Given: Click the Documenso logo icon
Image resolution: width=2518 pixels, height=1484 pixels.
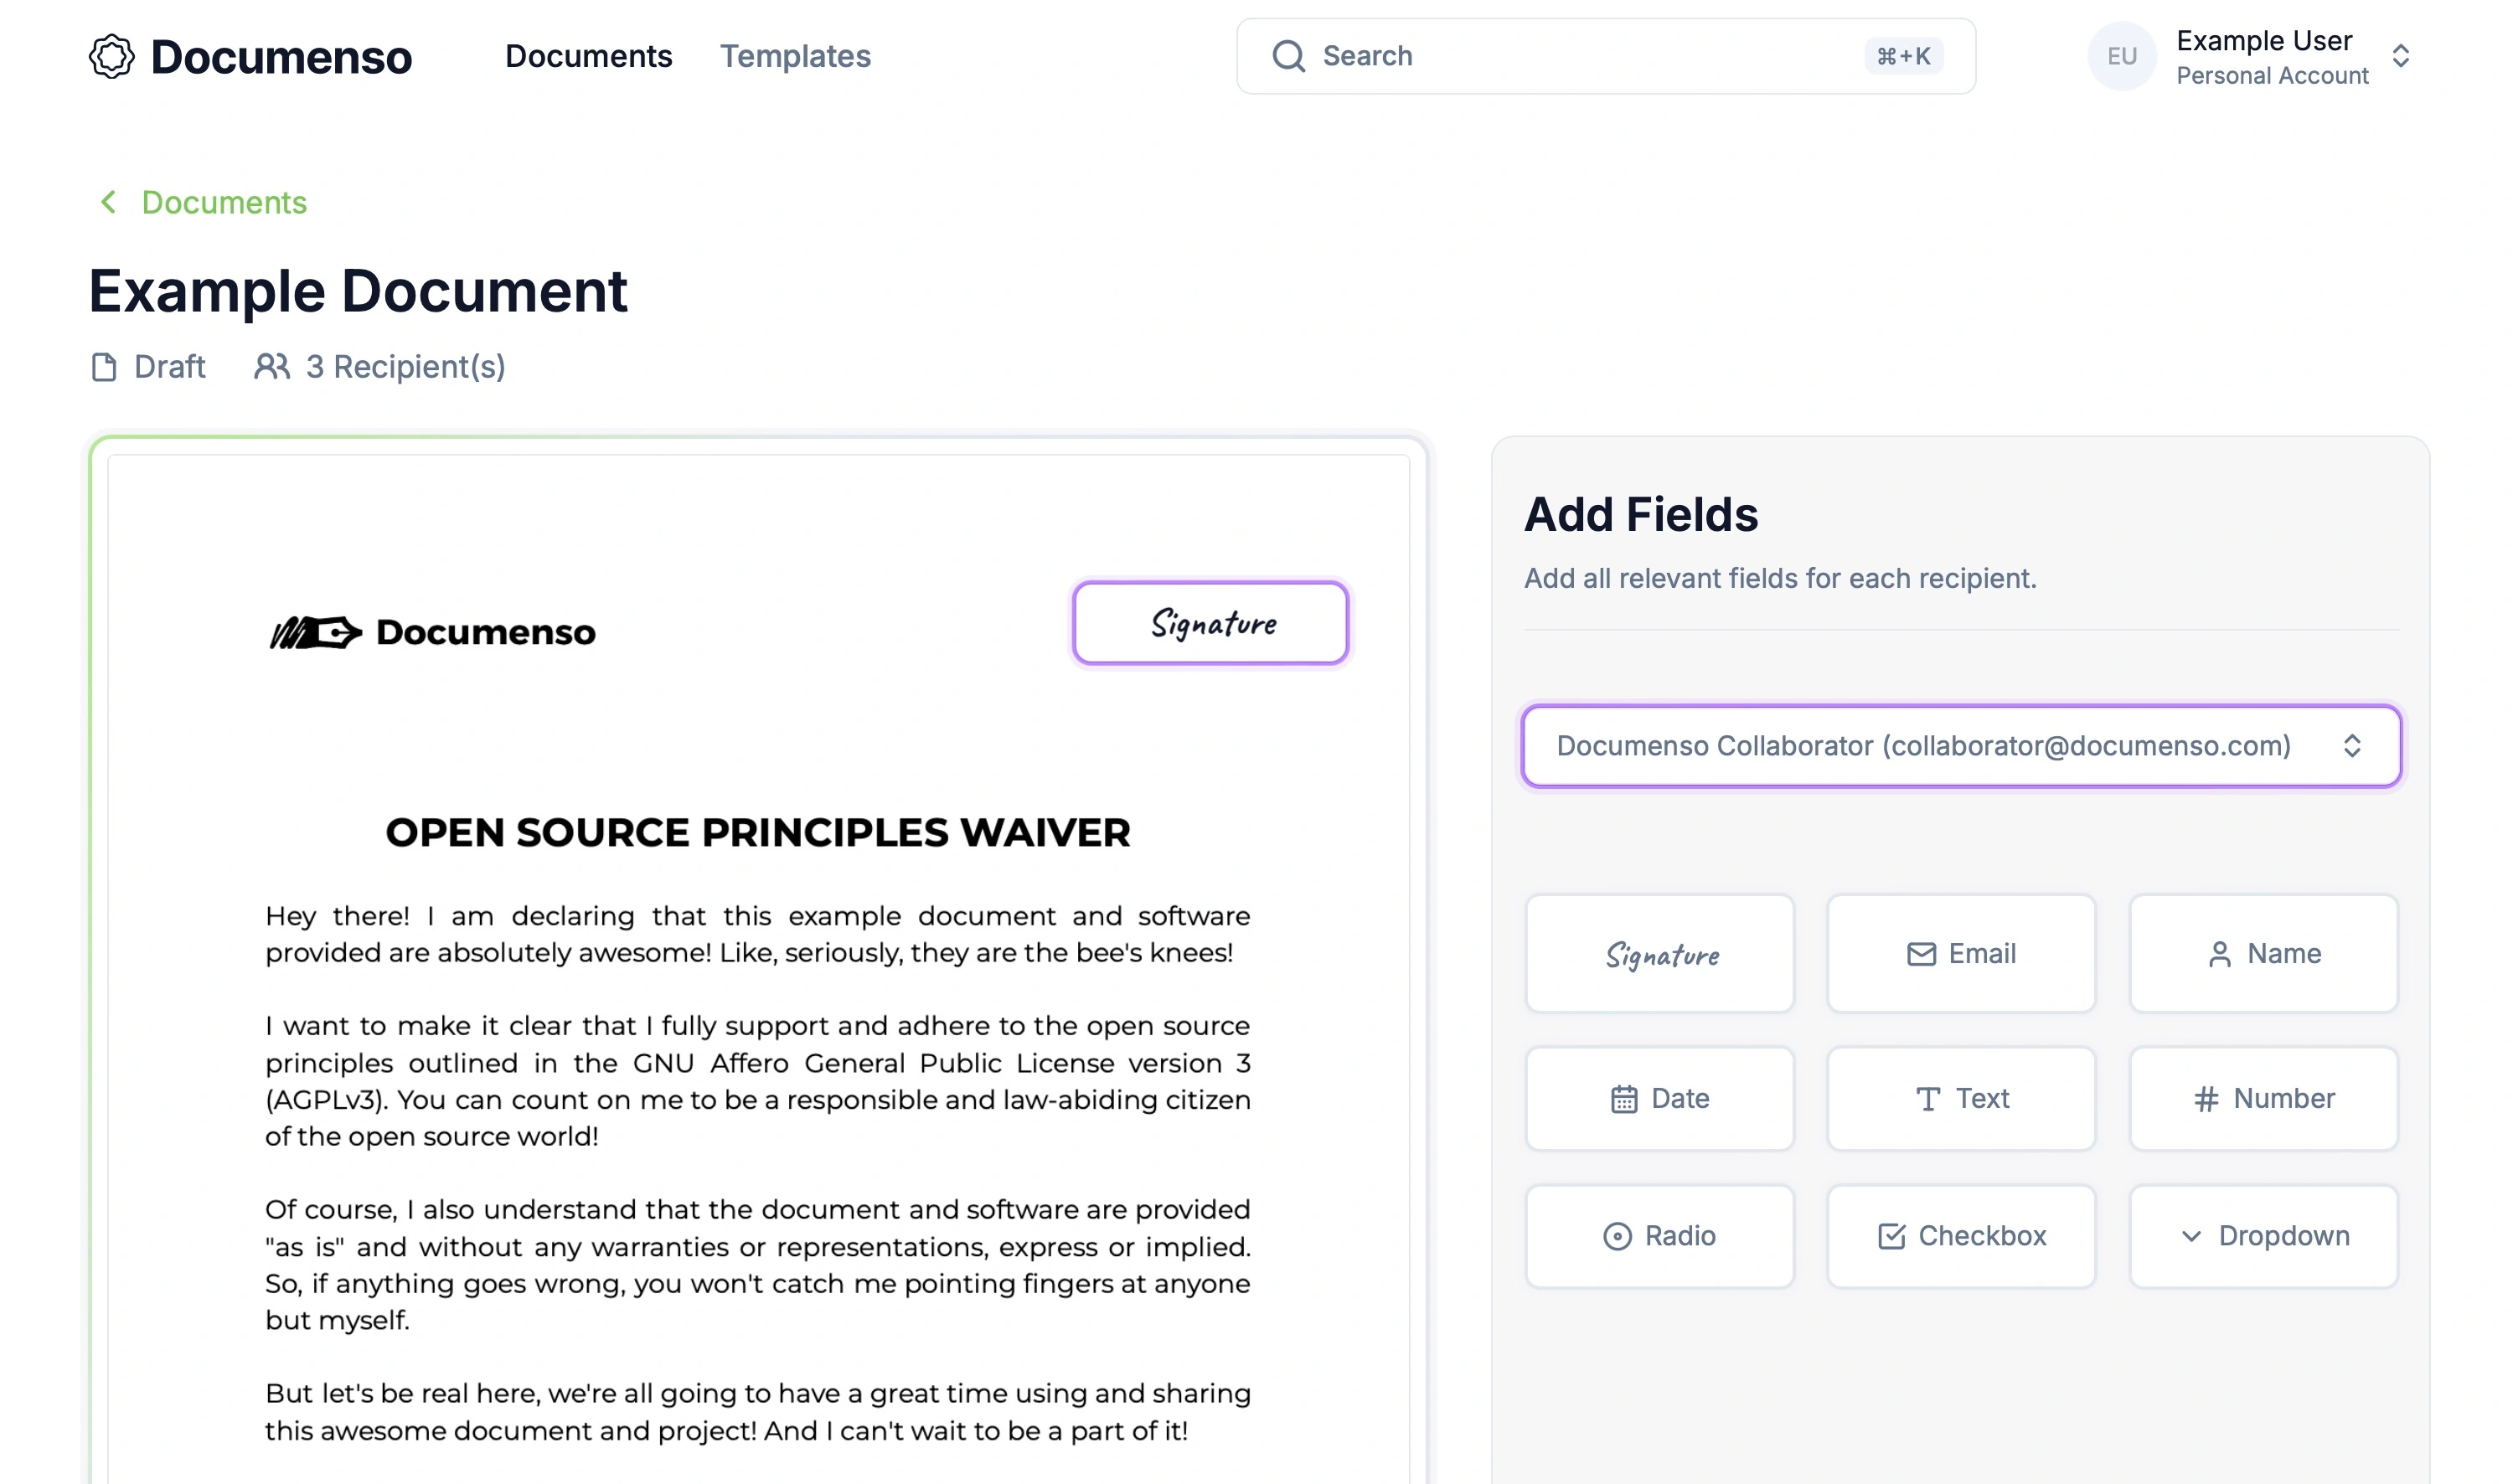Looking at the screenshot, I should (111, 56).
